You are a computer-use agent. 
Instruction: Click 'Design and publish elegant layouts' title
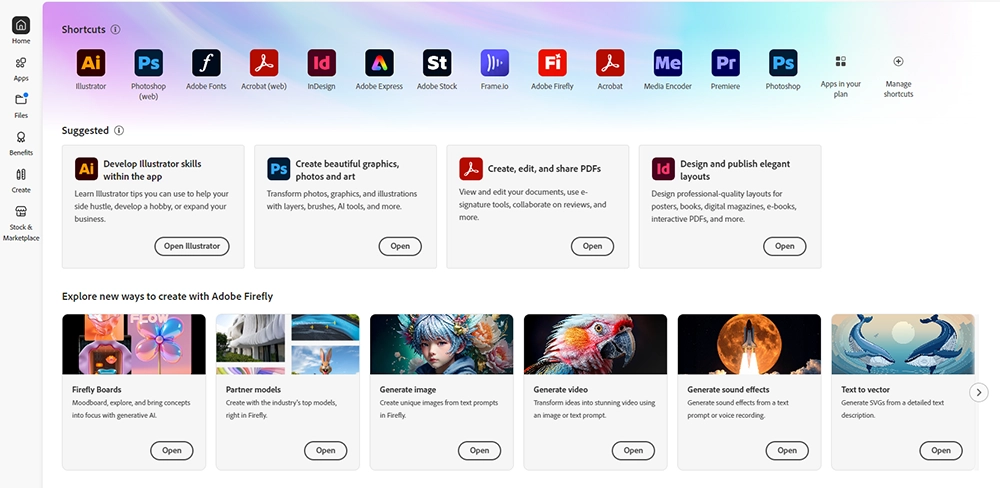[x=735, y=170]
